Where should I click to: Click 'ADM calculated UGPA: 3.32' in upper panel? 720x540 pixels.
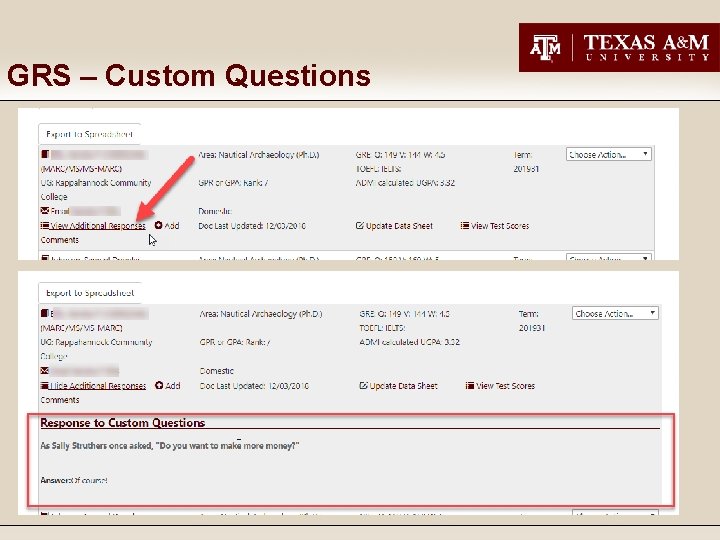click(405, 183)
